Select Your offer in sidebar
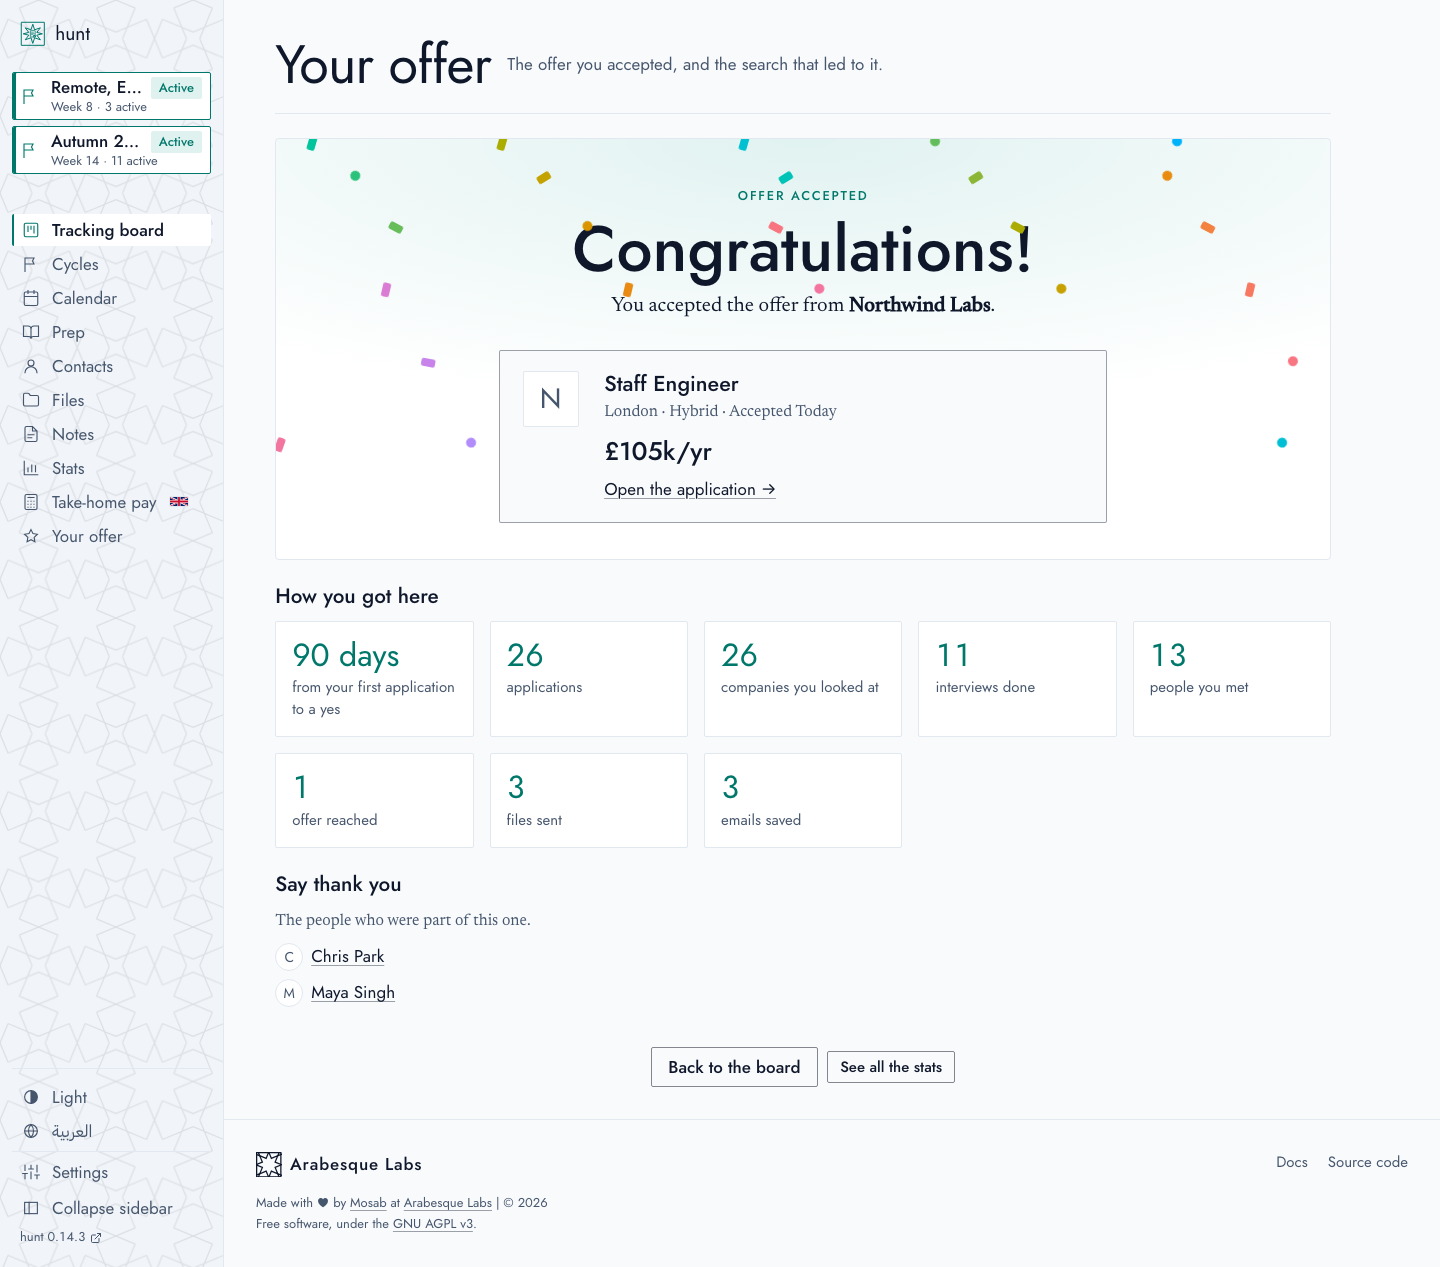Image resolution: width=1440 pixels, height=1267 pixels. click(112, 536)
